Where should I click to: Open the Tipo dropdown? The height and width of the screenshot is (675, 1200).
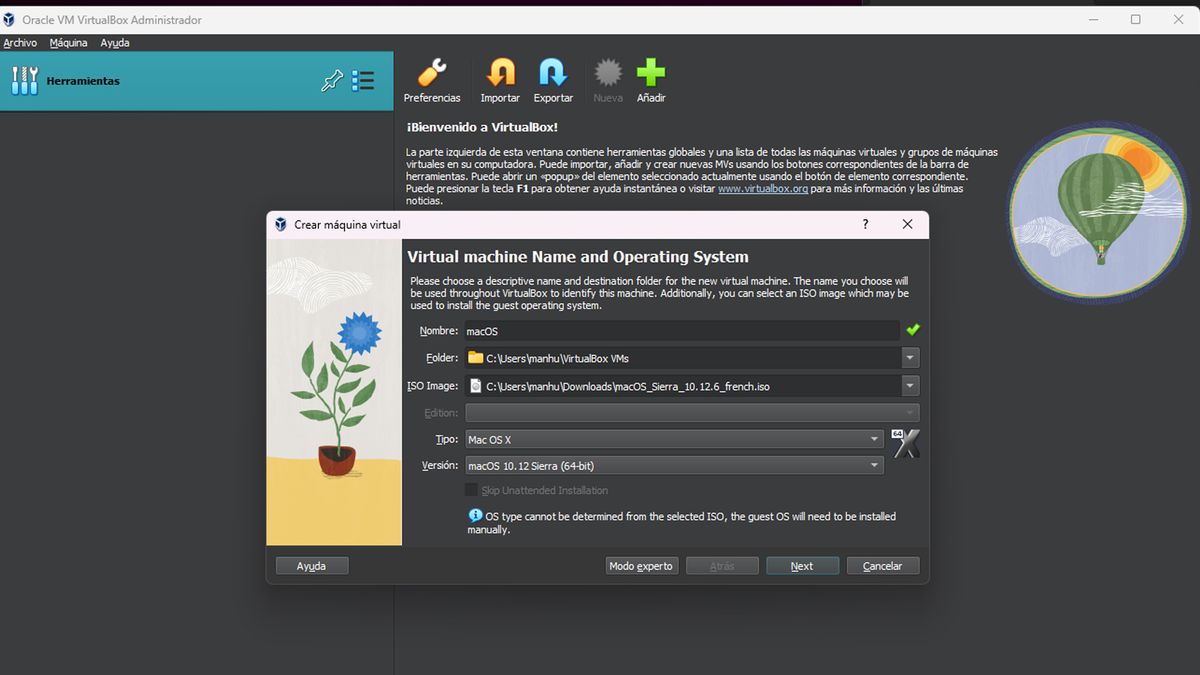(674, 439)
